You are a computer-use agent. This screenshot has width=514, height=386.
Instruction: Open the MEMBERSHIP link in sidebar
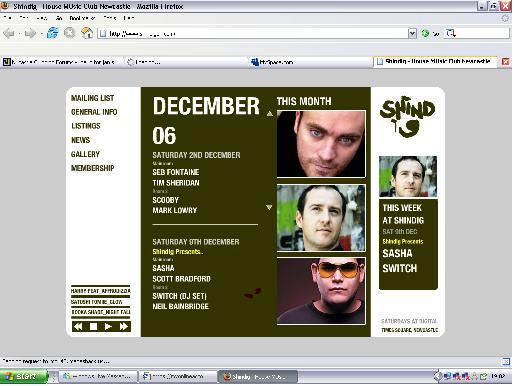[93, 168]
